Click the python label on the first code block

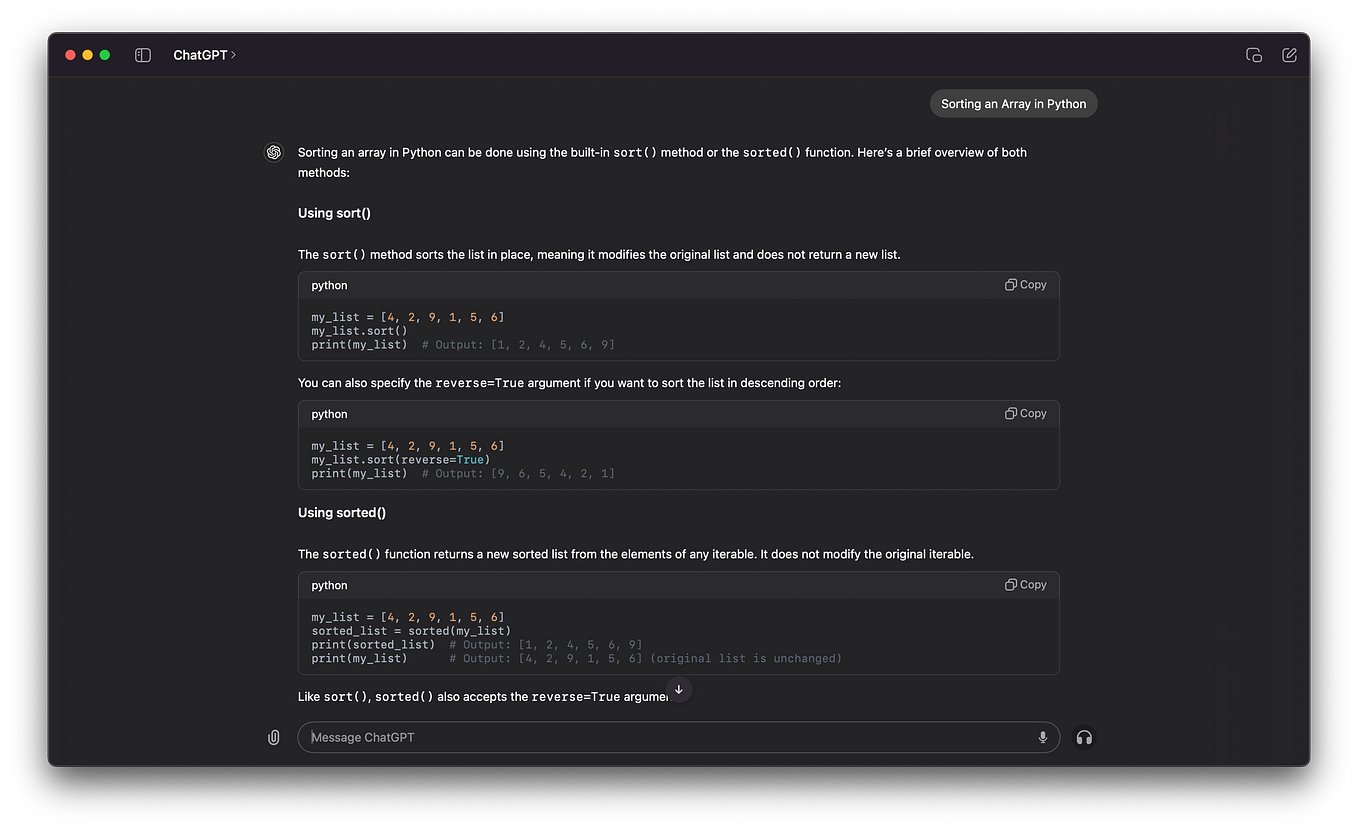(329, 285)
